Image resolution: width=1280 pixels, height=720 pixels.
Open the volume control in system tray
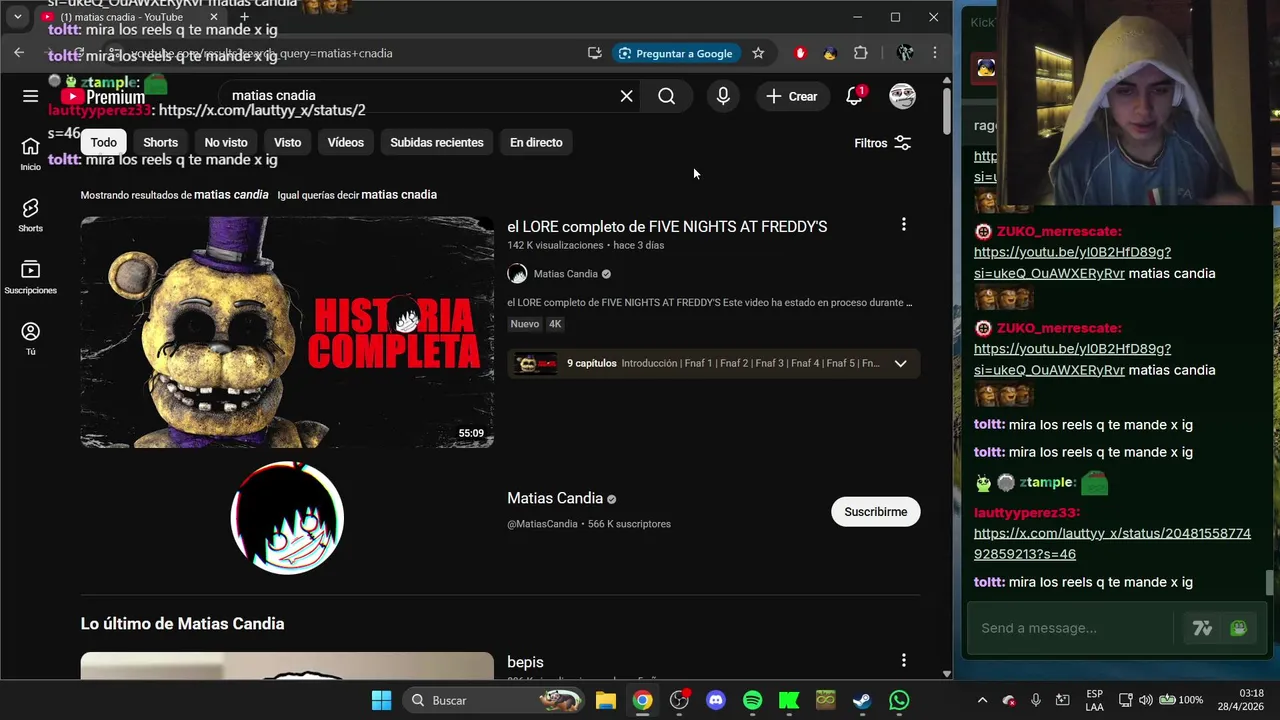(x=1145, y=700)
